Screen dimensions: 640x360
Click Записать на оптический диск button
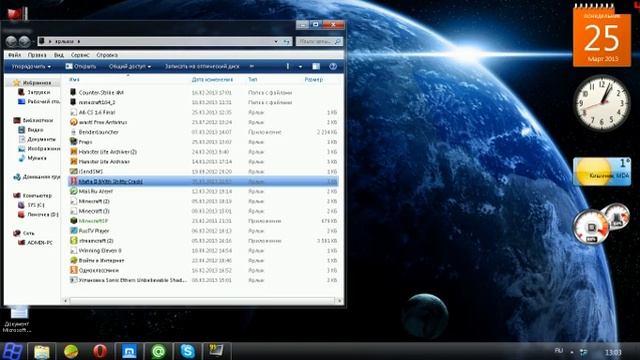pyautogui.click(x=202, y=67)
